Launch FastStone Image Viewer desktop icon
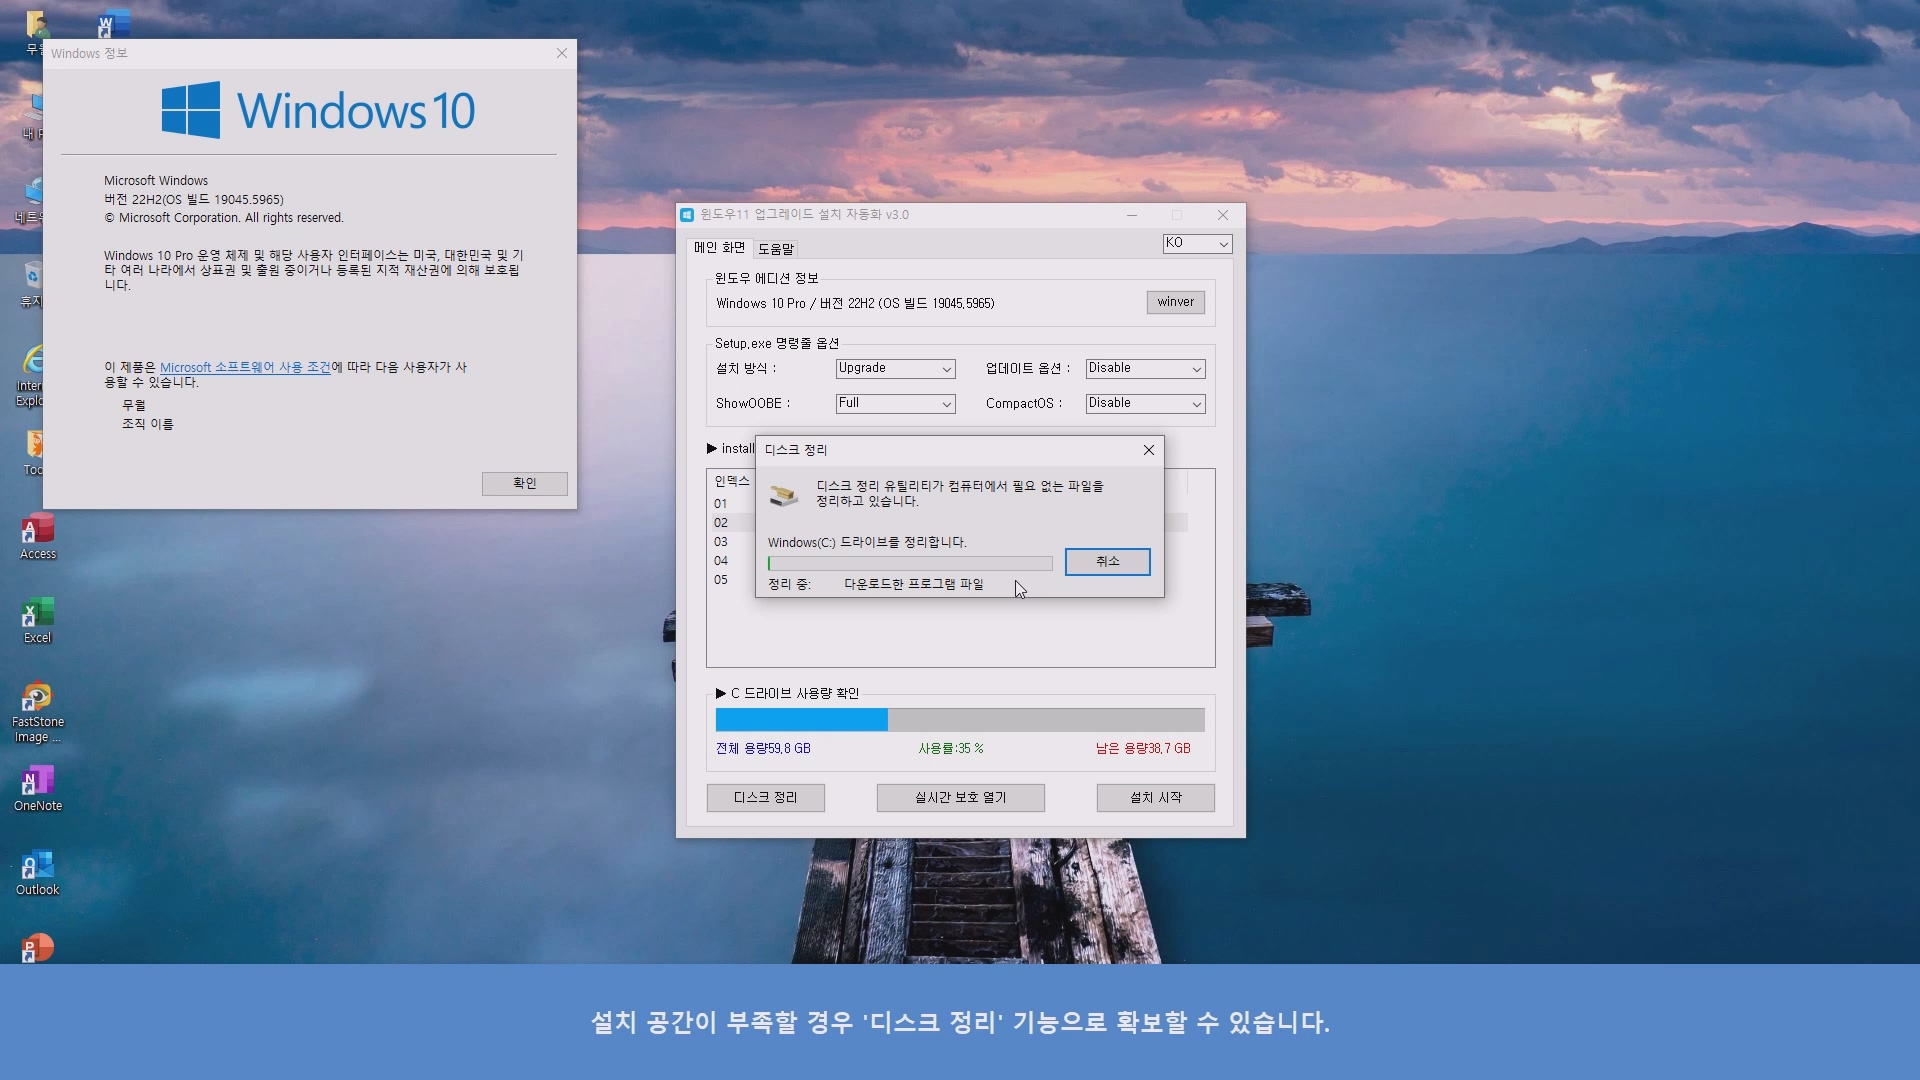Image resolution: width=1920 pixels, height=1080 pixels. 38,712
